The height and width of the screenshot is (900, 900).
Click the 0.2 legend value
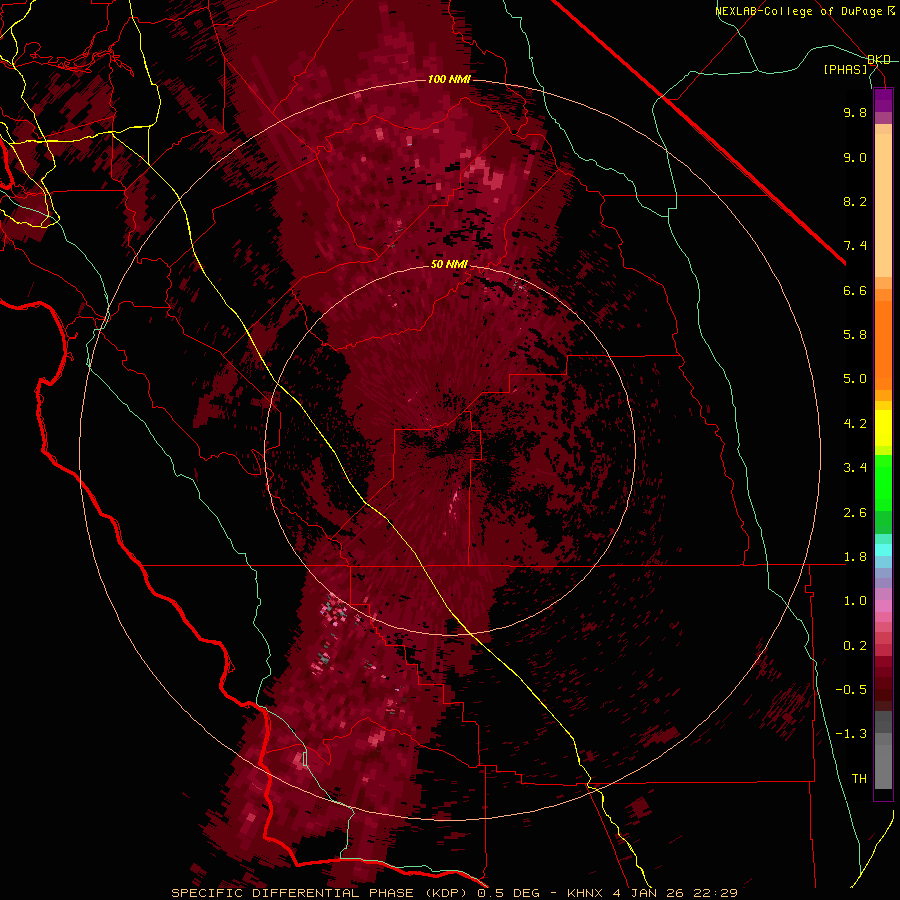[855, 646]
